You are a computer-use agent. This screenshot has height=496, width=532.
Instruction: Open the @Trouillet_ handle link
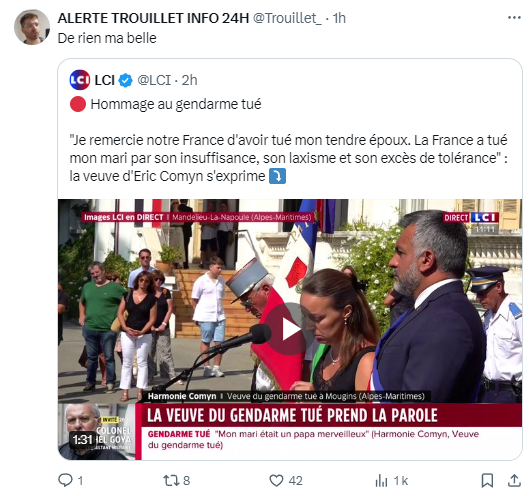click(287, 18)
